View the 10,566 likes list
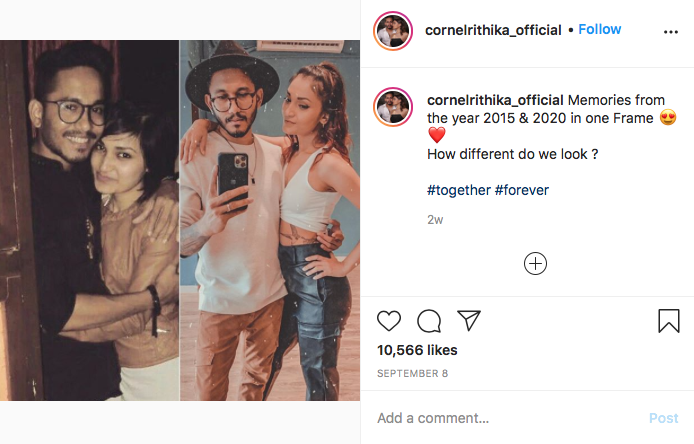694x444 pixels. tap(417, 350)
